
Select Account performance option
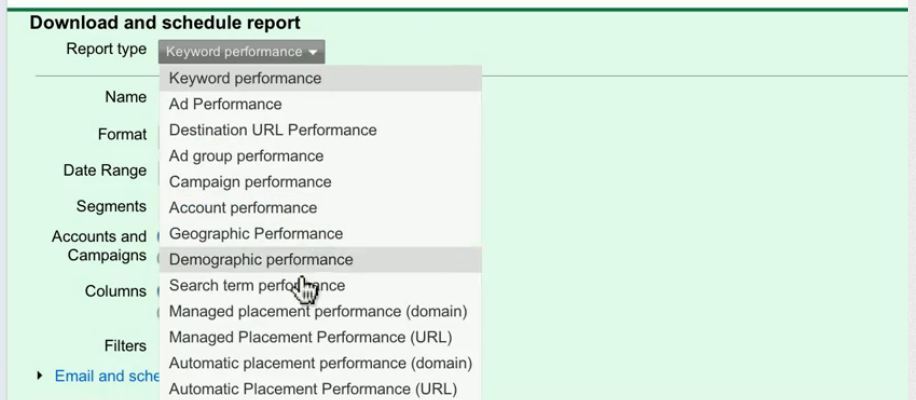320,208
